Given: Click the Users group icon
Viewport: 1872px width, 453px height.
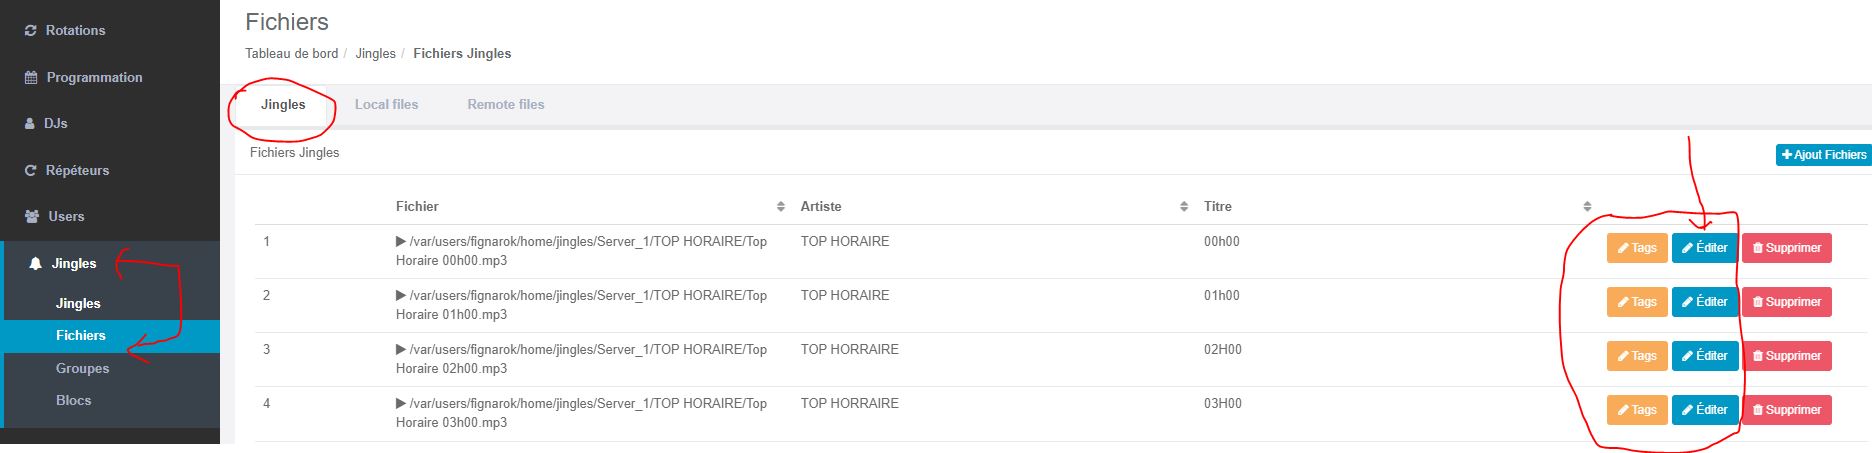Looking at the screenshot, I should pos(32,217).
